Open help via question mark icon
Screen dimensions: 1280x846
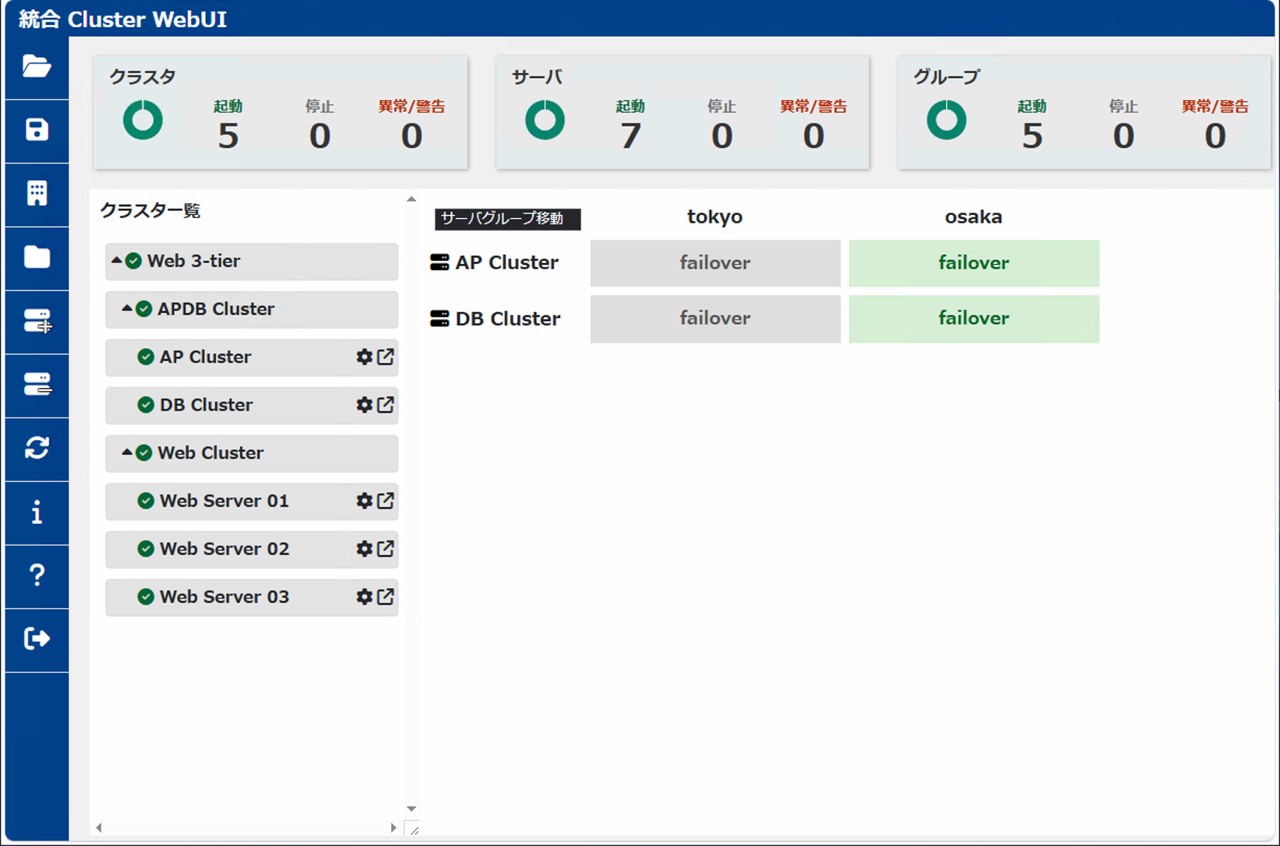[x=37, y=575]
